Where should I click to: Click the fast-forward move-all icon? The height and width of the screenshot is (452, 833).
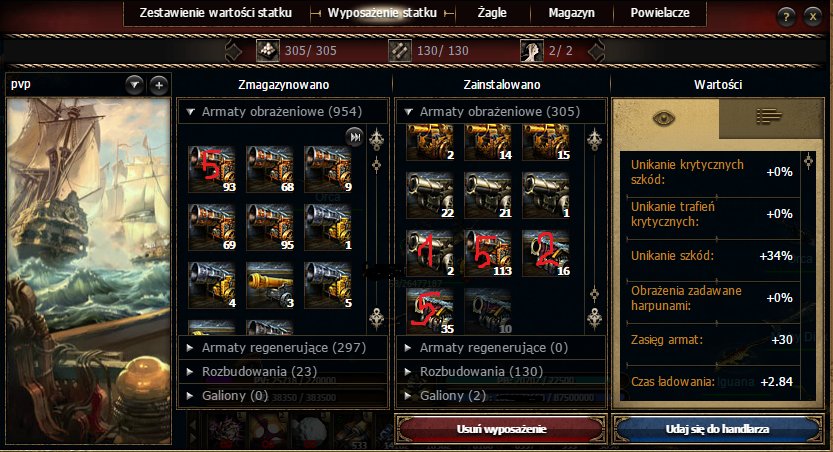click(354, 137)
